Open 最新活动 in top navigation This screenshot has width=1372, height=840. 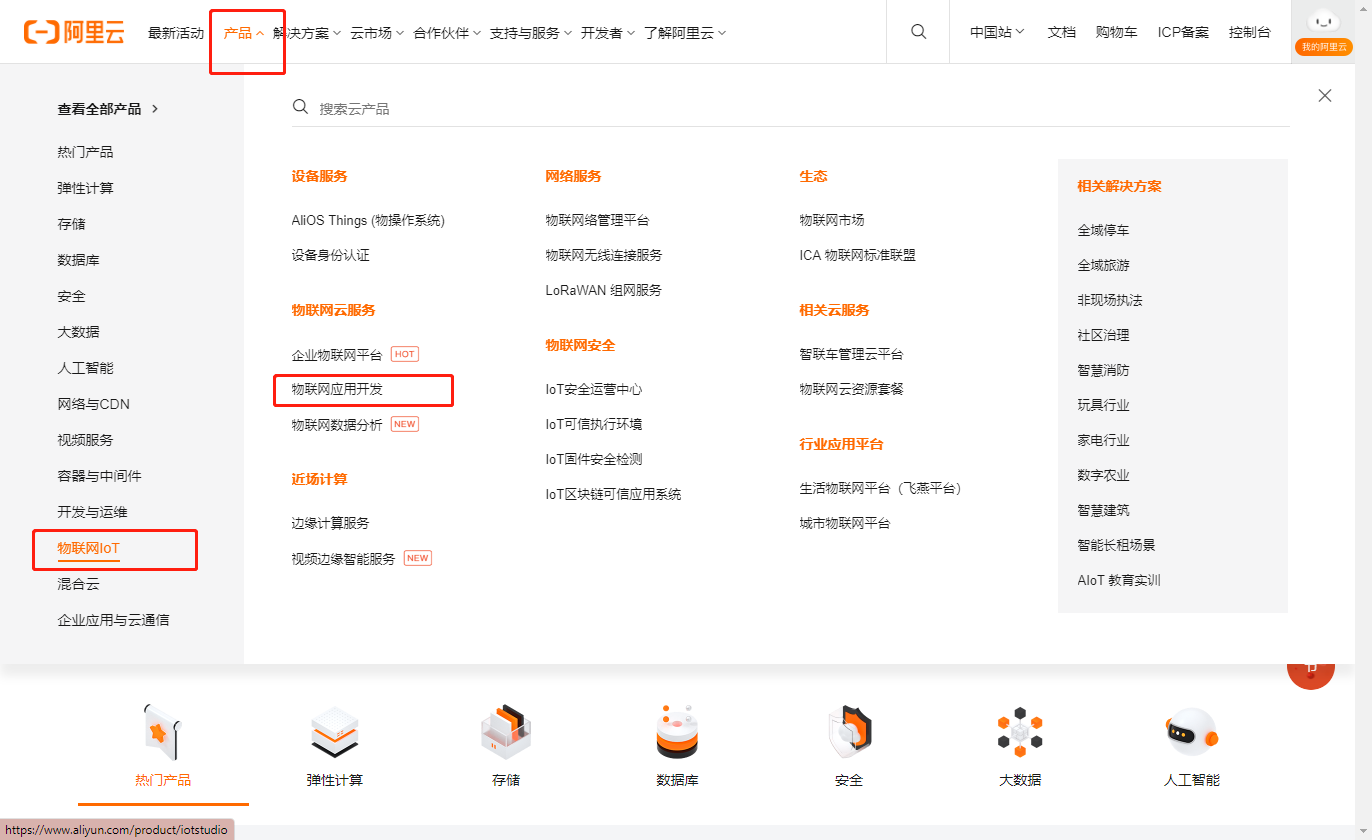pos(176,33)
